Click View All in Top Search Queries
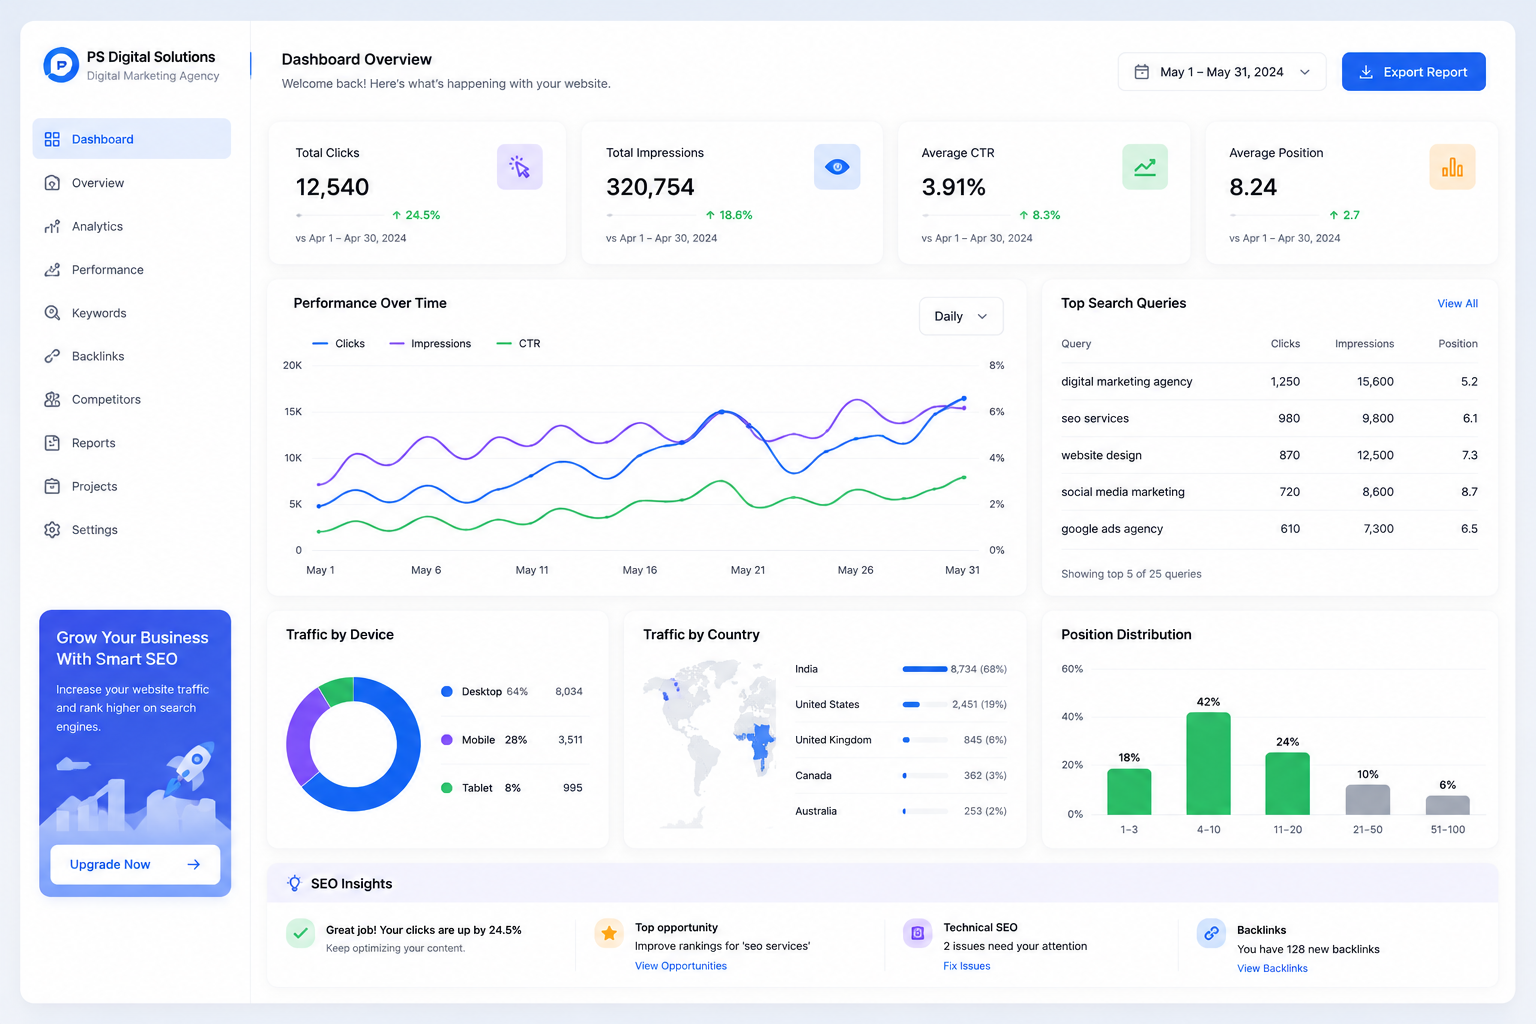 pos(1457,304)
